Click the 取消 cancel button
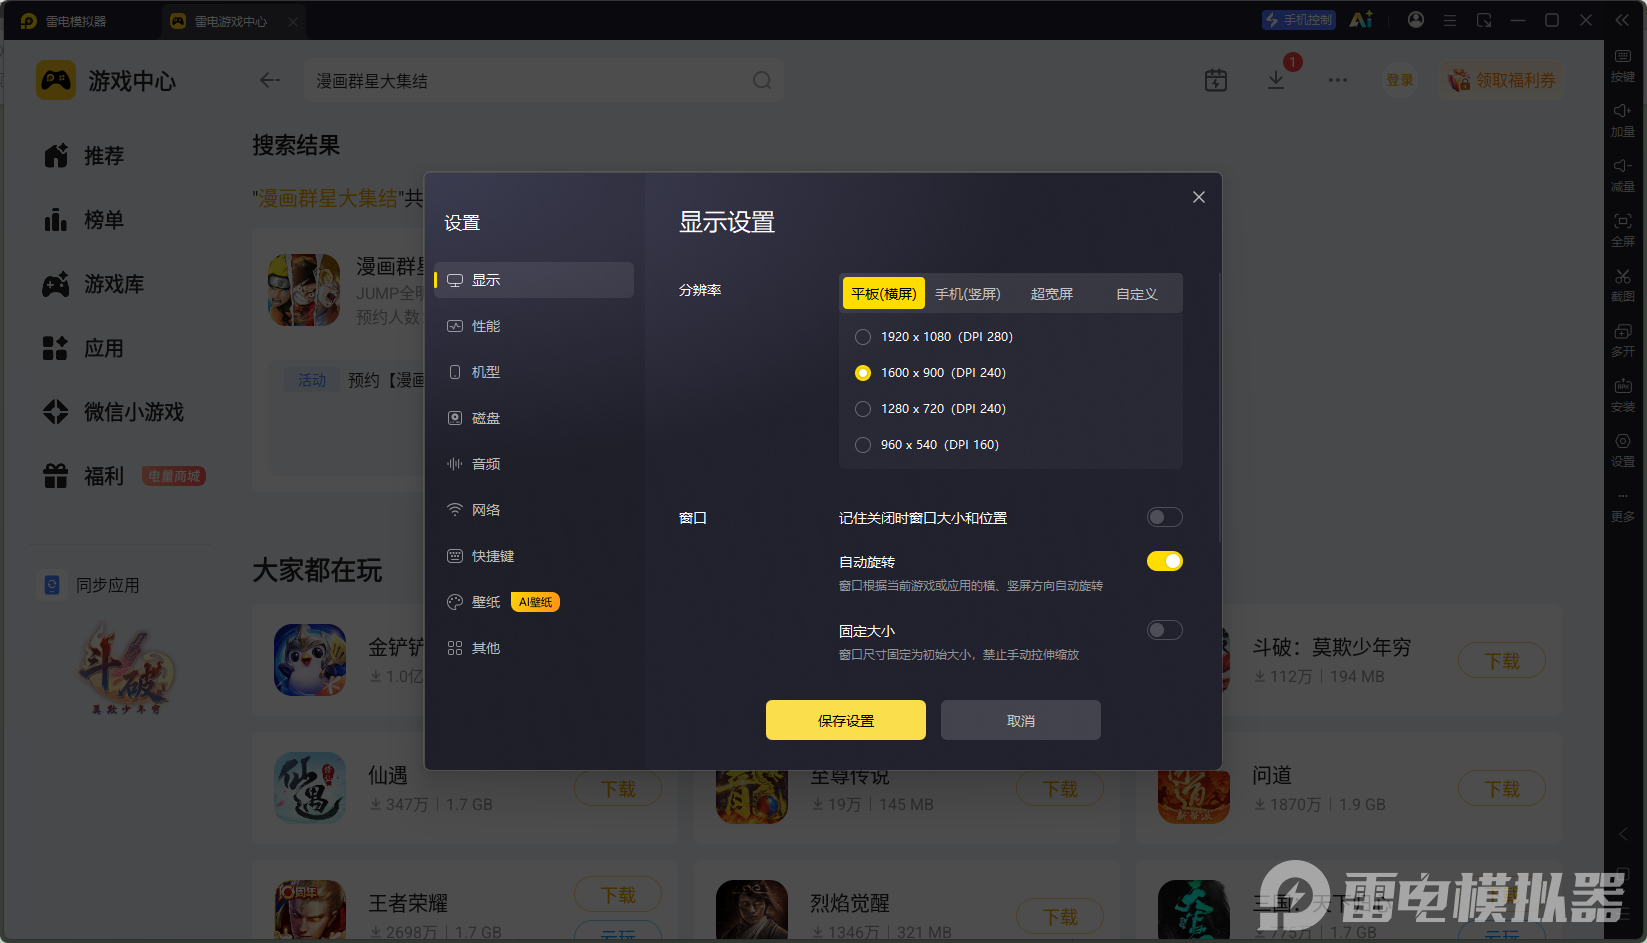This screenshot has height=943, width=1647. pos(1021,720)
